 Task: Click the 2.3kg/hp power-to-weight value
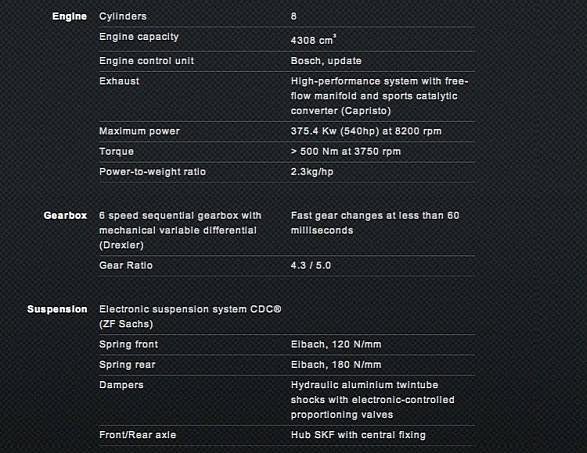tap(312, 172)
